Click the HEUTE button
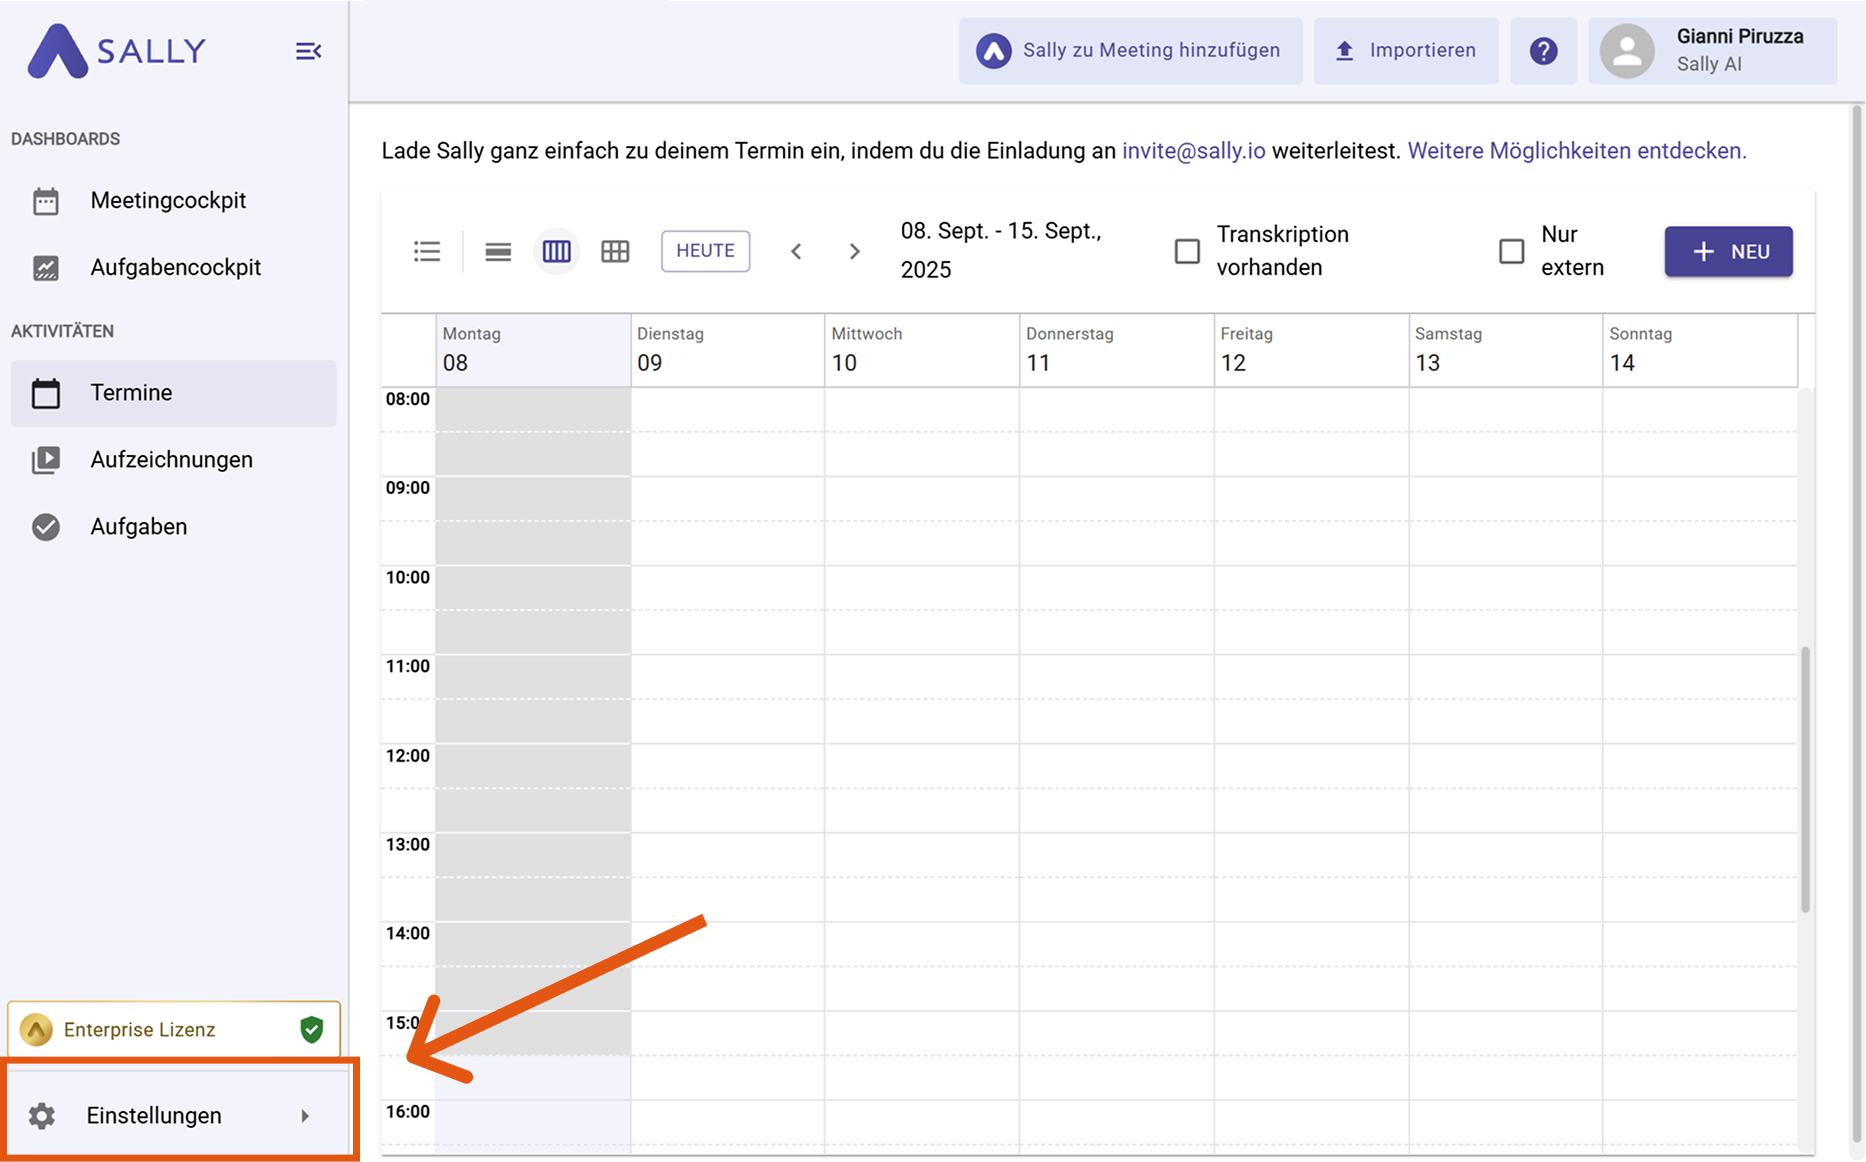This screenshot has width=1866, height=1162. pyautogui.click(x=705, y=251)
